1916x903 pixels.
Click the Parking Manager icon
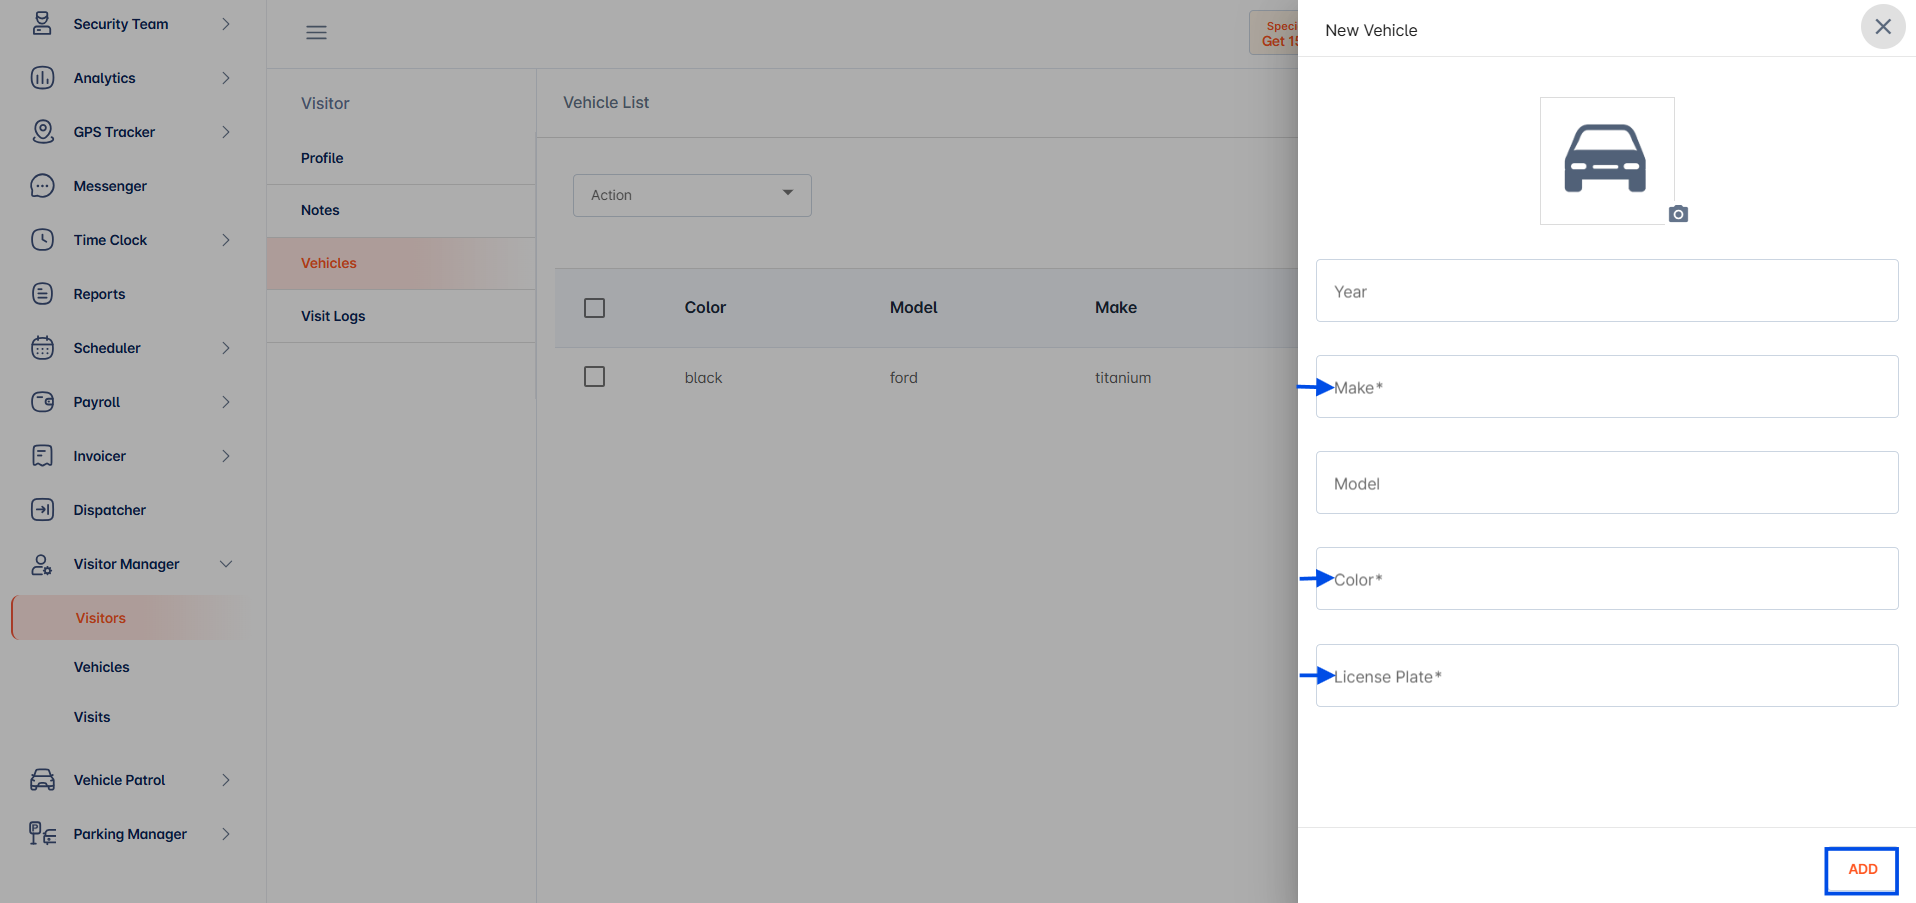pyautogui.click(x=42, y=834)
